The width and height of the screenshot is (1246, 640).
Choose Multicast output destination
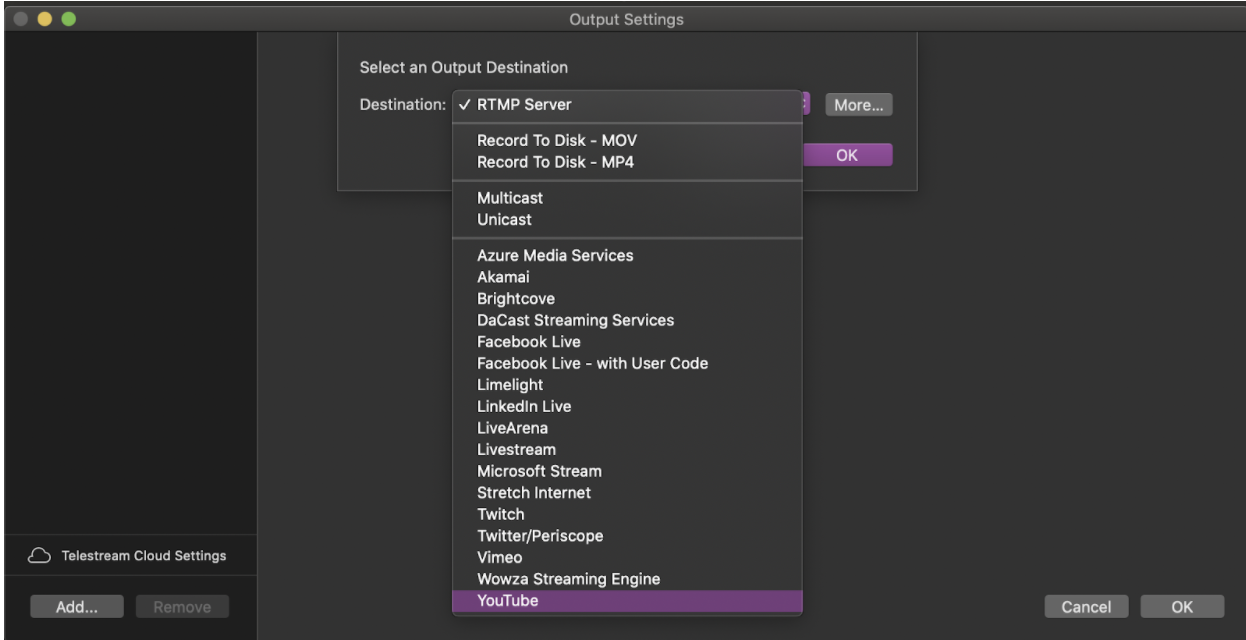(627, 198)
